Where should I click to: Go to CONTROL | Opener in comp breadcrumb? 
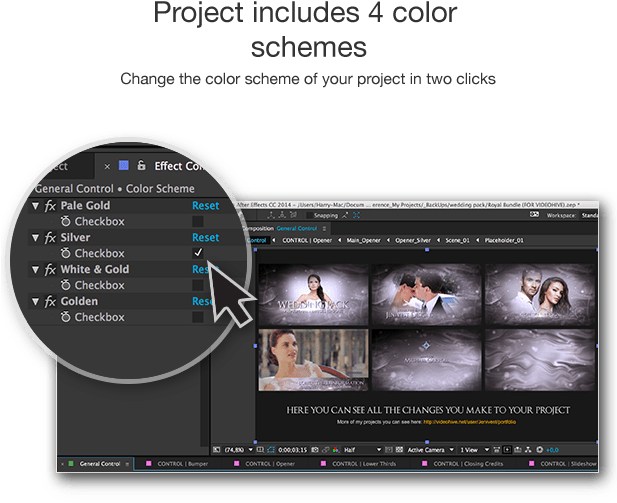(x=307, y=240)
